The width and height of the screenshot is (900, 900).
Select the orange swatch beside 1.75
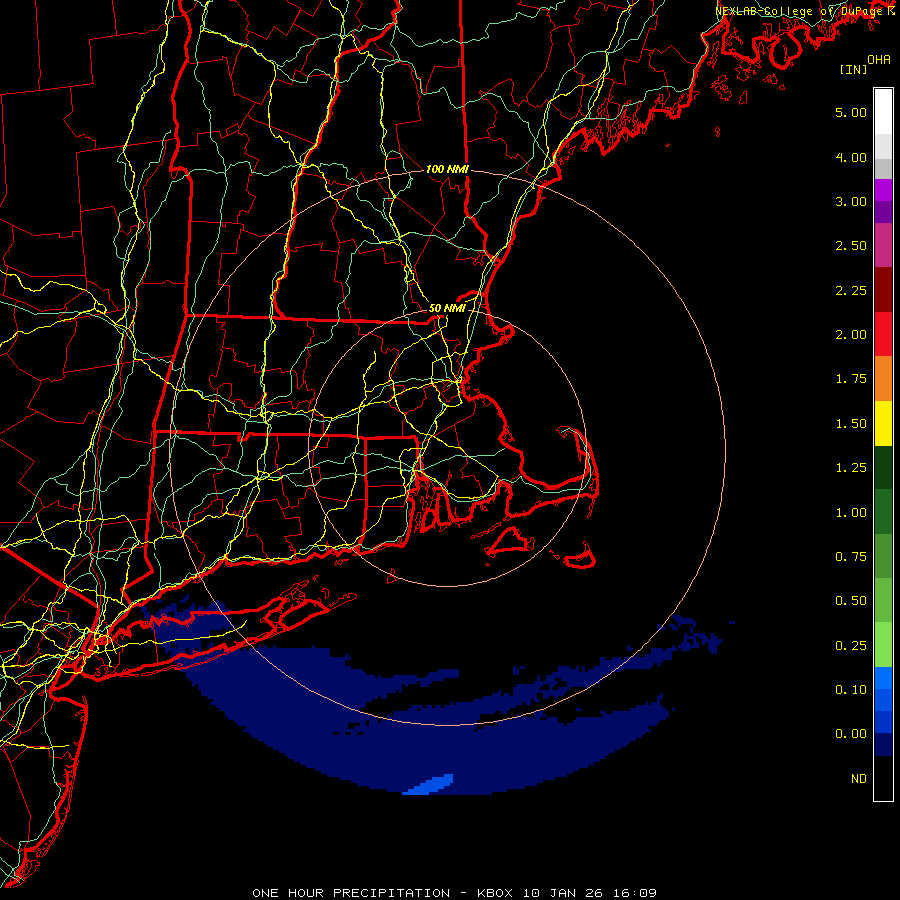point(883,378)
